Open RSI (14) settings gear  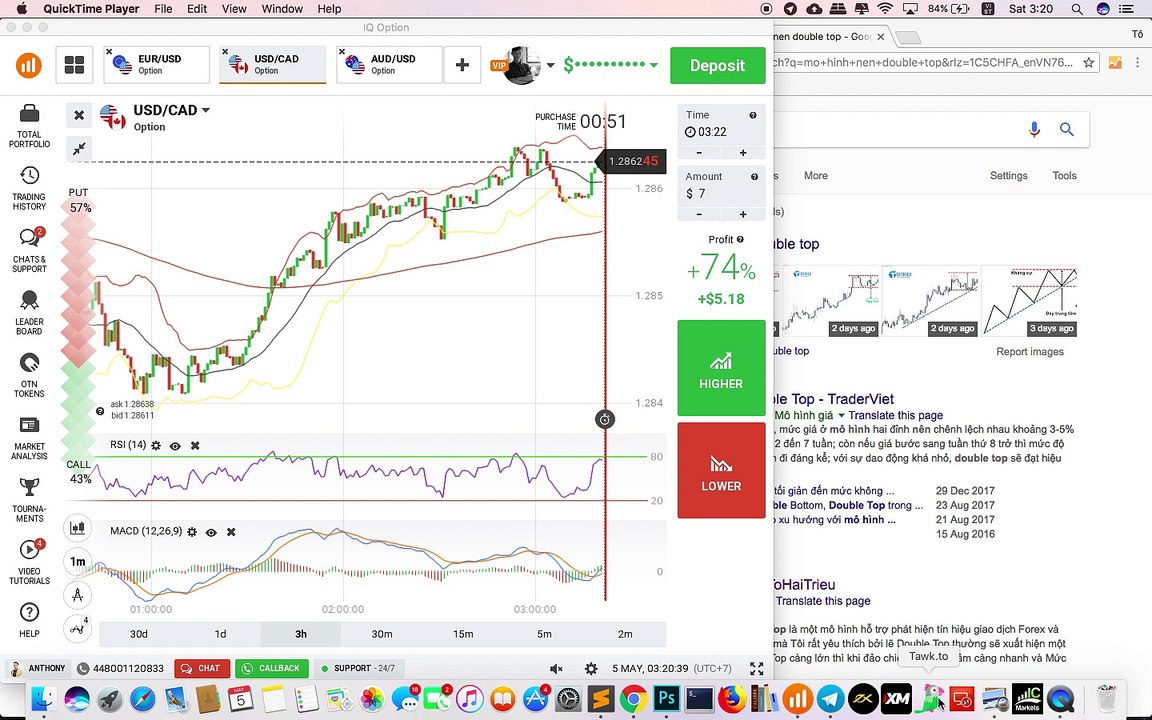156,445
